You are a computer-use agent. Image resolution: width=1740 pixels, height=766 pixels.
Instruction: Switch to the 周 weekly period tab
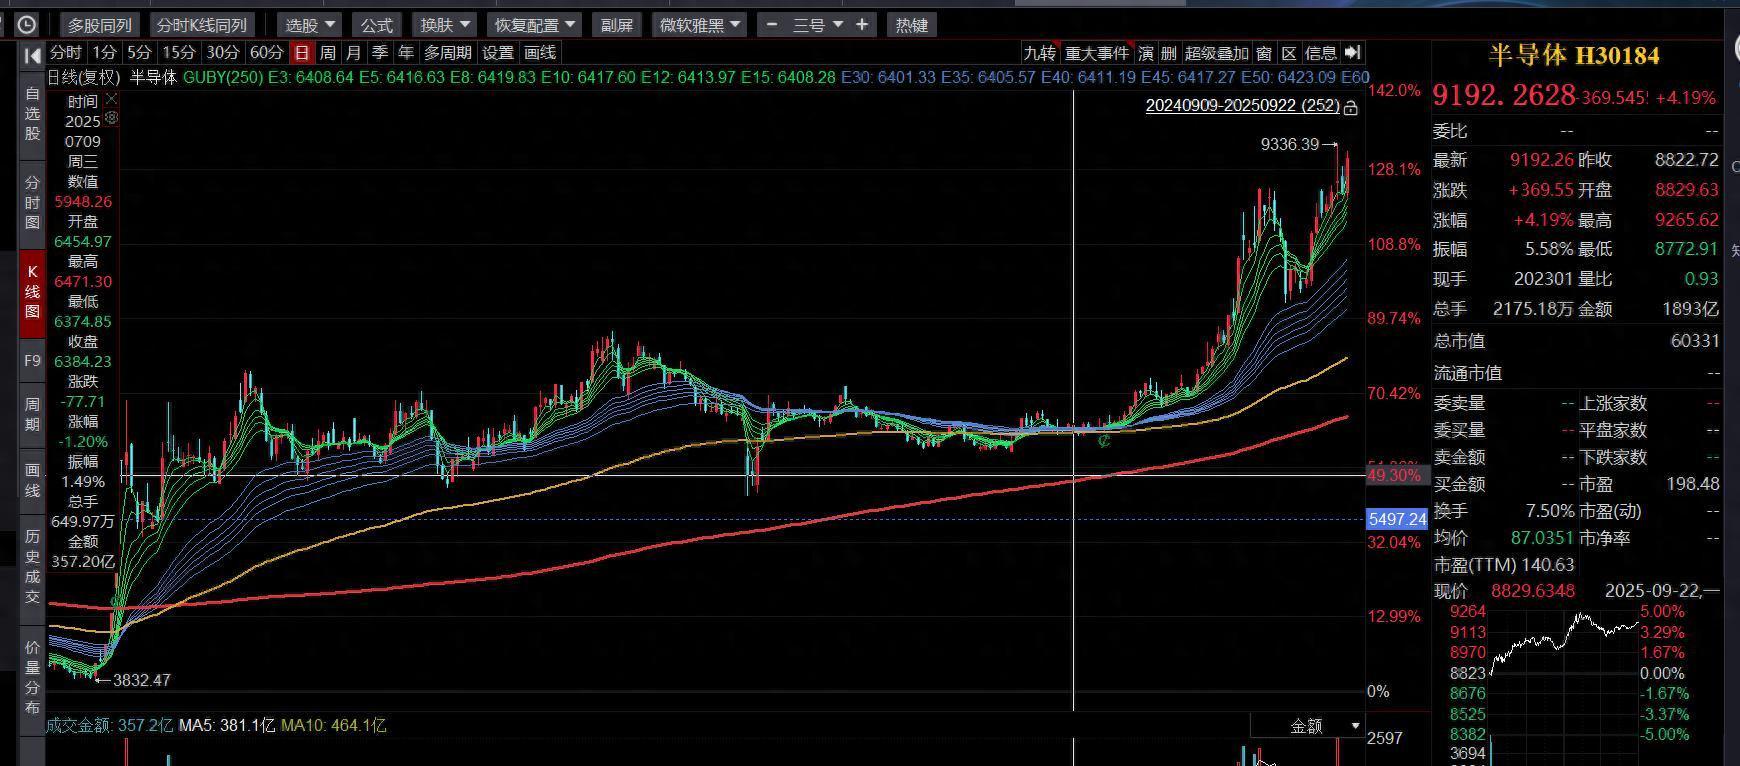pos(327,53)
